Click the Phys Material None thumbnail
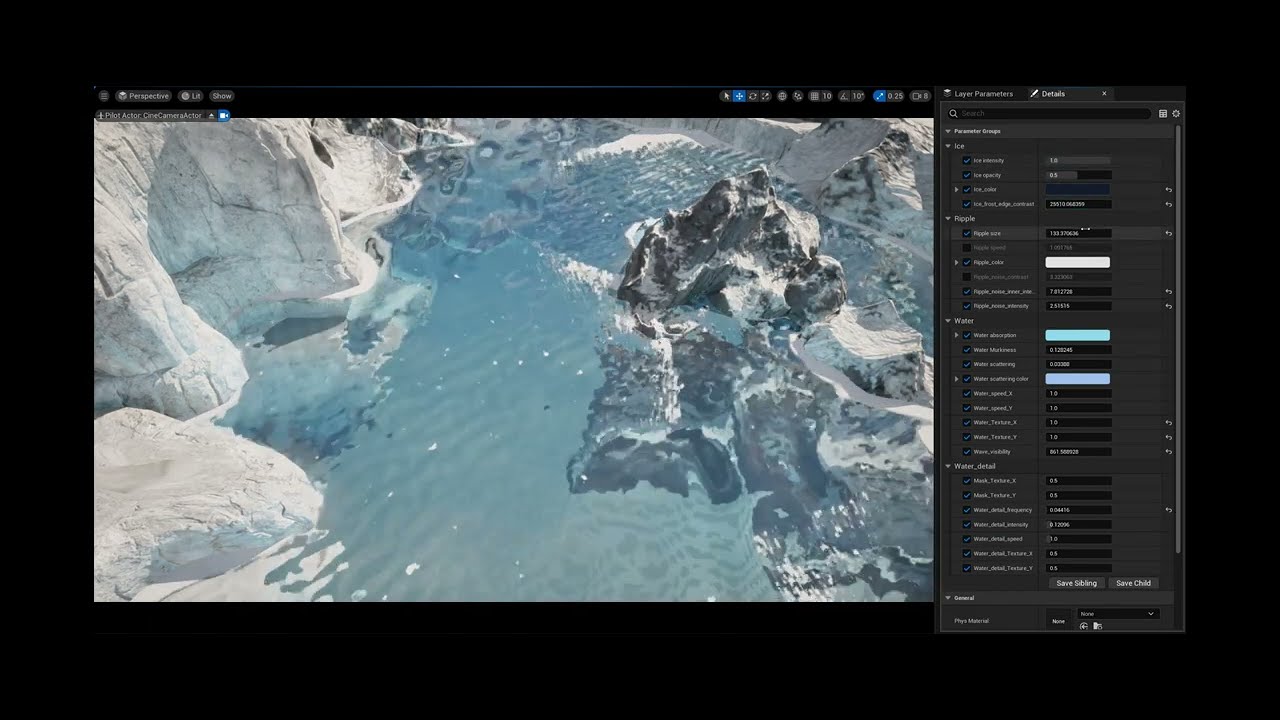1280x720 pixels. click(x=1058, y=621)
